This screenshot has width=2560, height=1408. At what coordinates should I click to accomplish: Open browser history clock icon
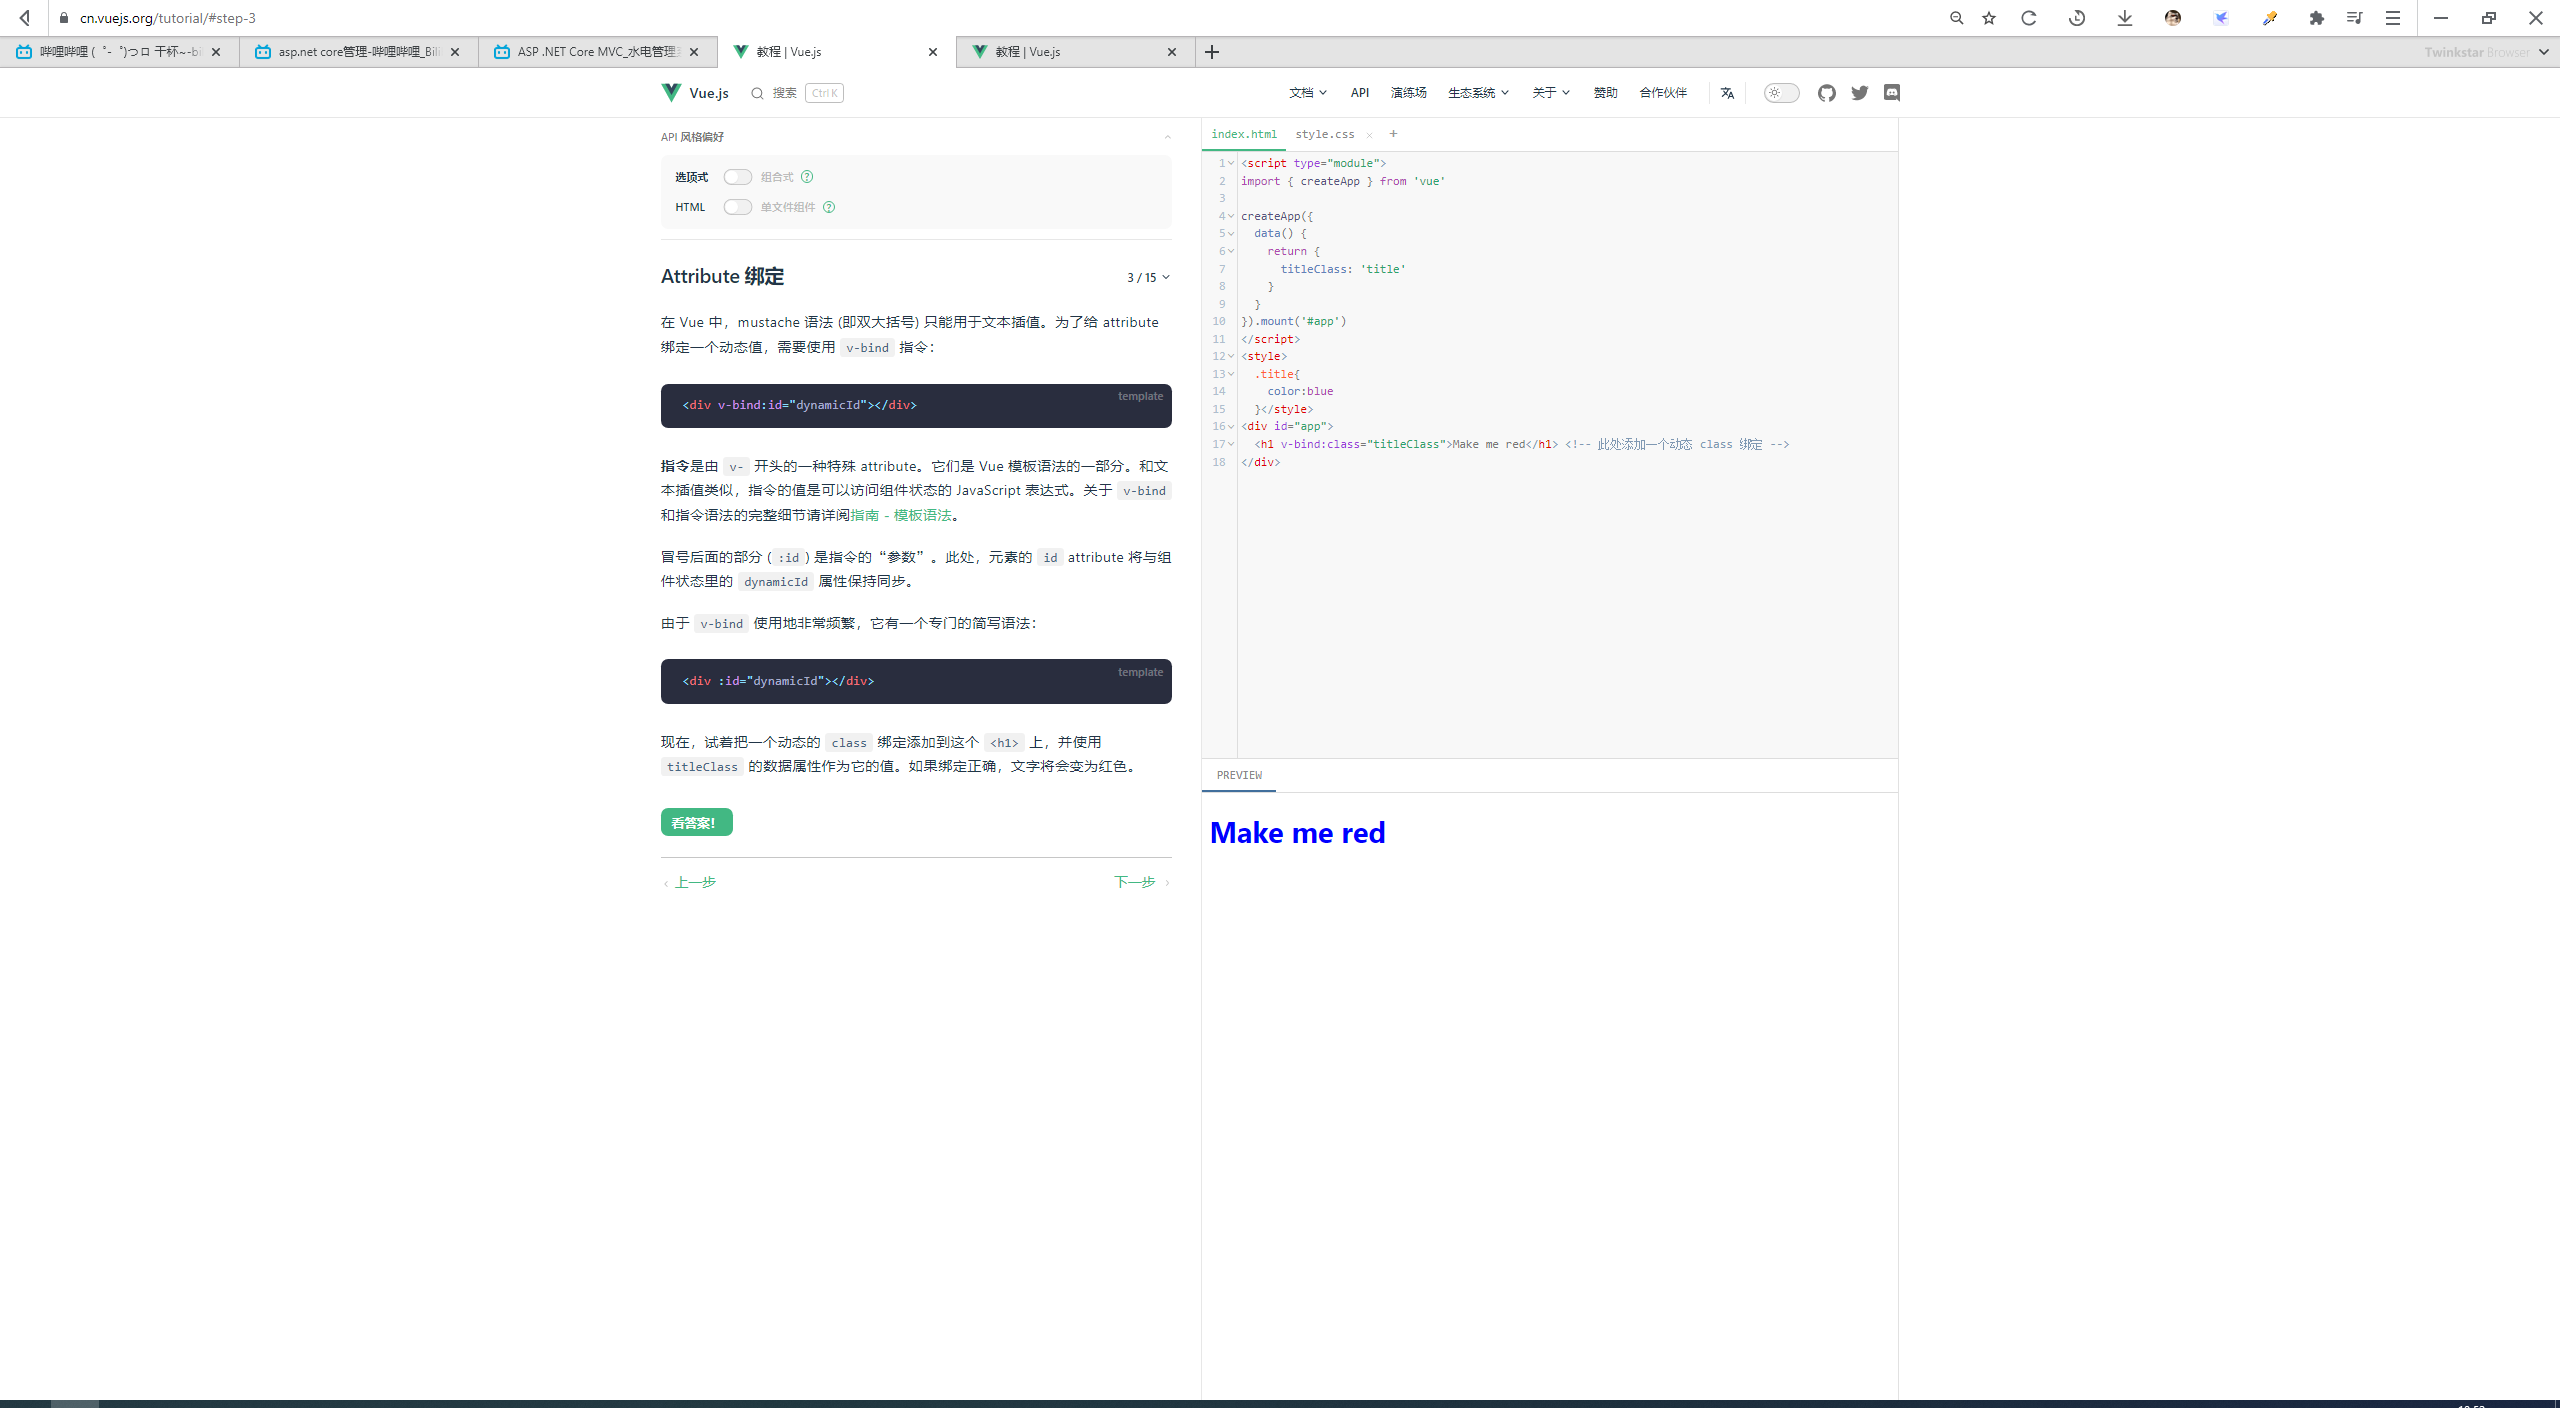click(2077, 18)
